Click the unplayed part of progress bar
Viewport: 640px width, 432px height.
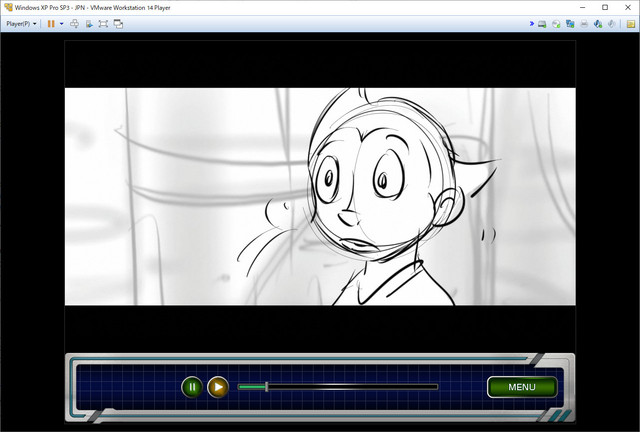point(353,387)
